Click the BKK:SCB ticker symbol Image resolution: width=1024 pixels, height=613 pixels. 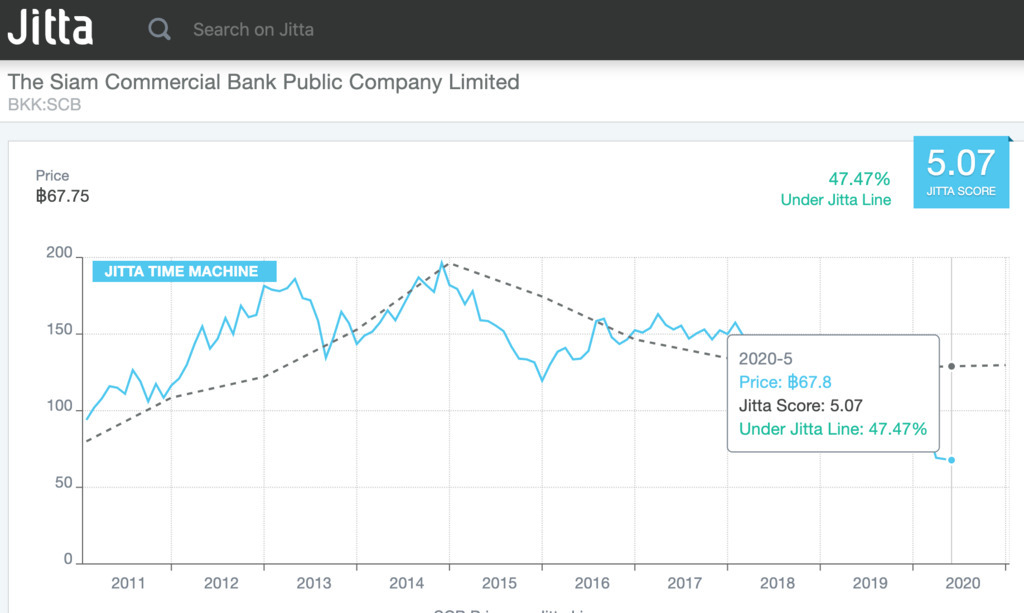point(44,104)
